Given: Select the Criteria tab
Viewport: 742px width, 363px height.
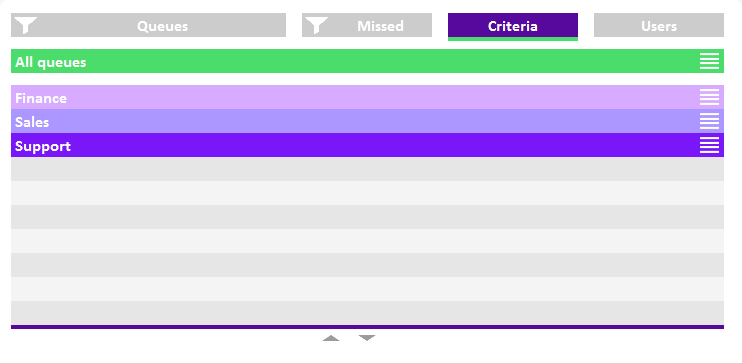Looking at the screenshot, I should tap(513, 27).
